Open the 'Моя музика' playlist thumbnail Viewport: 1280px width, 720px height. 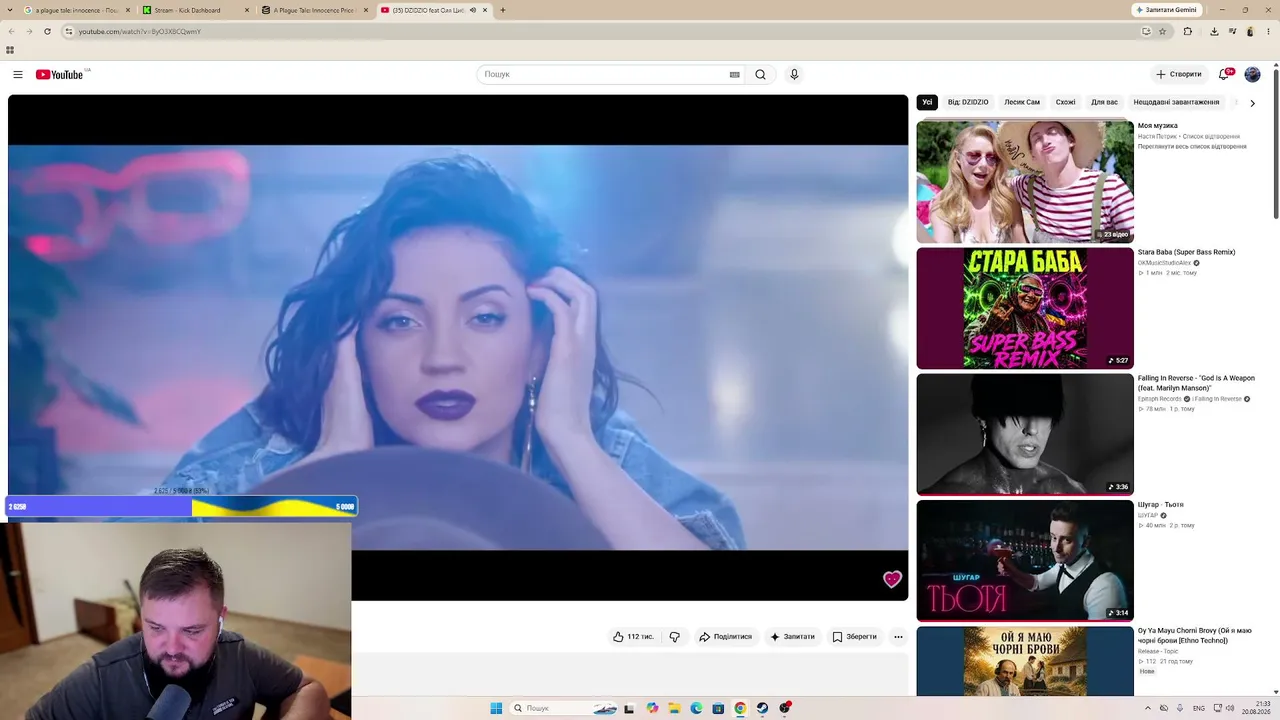click(1025, 182)
